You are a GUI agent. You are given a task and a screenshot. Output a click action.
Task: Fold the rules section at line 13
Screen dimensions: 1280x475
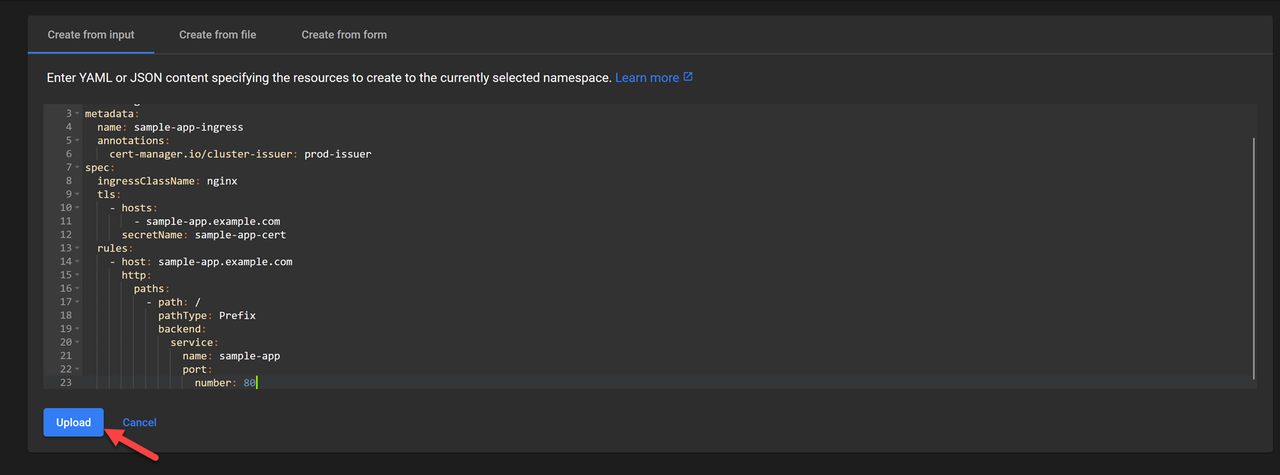[x=77, y=248]
